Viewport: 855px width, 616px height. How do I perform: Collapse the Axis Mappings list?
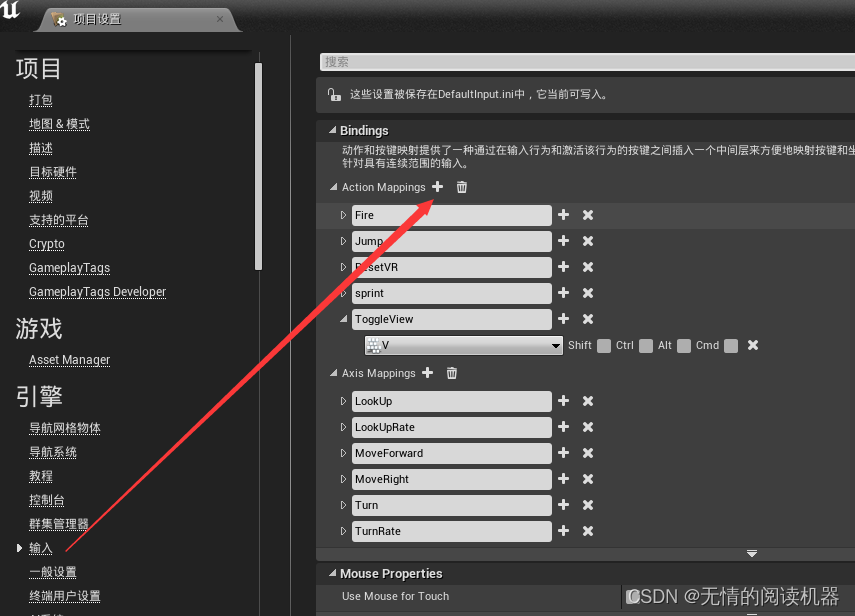[333, 373]
